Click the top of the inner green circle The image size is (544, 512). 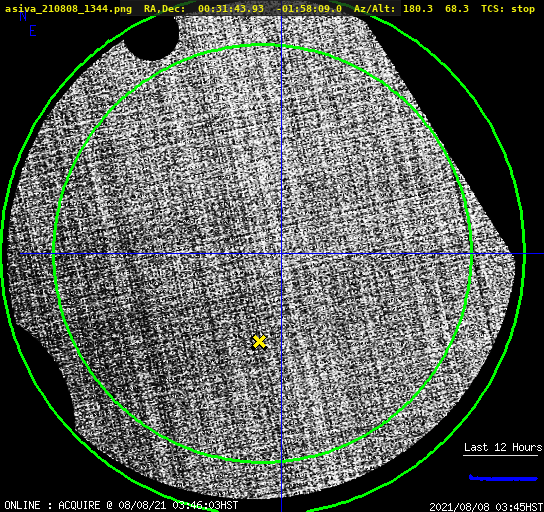pos(263,45)
